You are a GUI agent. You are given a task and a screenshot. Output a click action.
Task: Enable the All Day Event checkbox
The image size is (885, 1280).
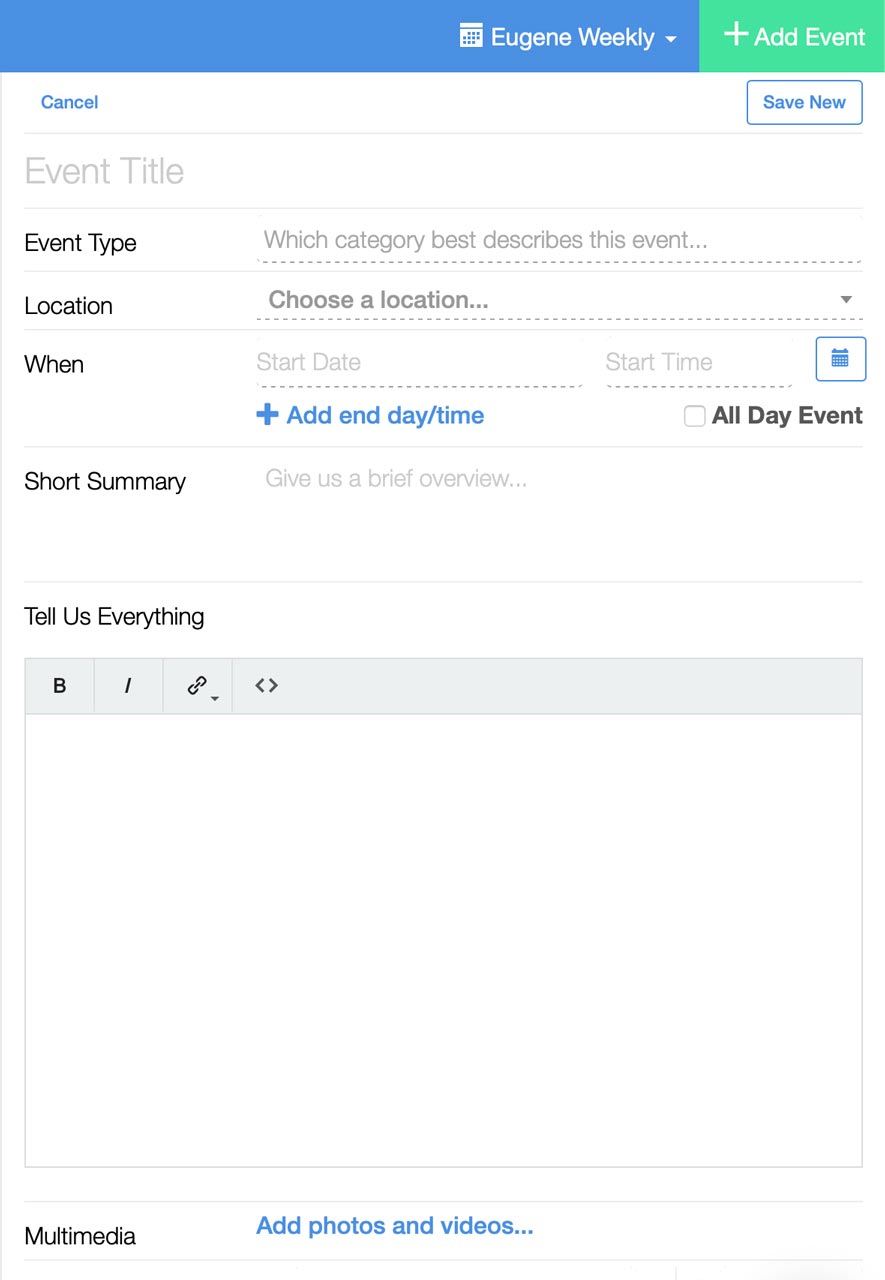(694, 416)
